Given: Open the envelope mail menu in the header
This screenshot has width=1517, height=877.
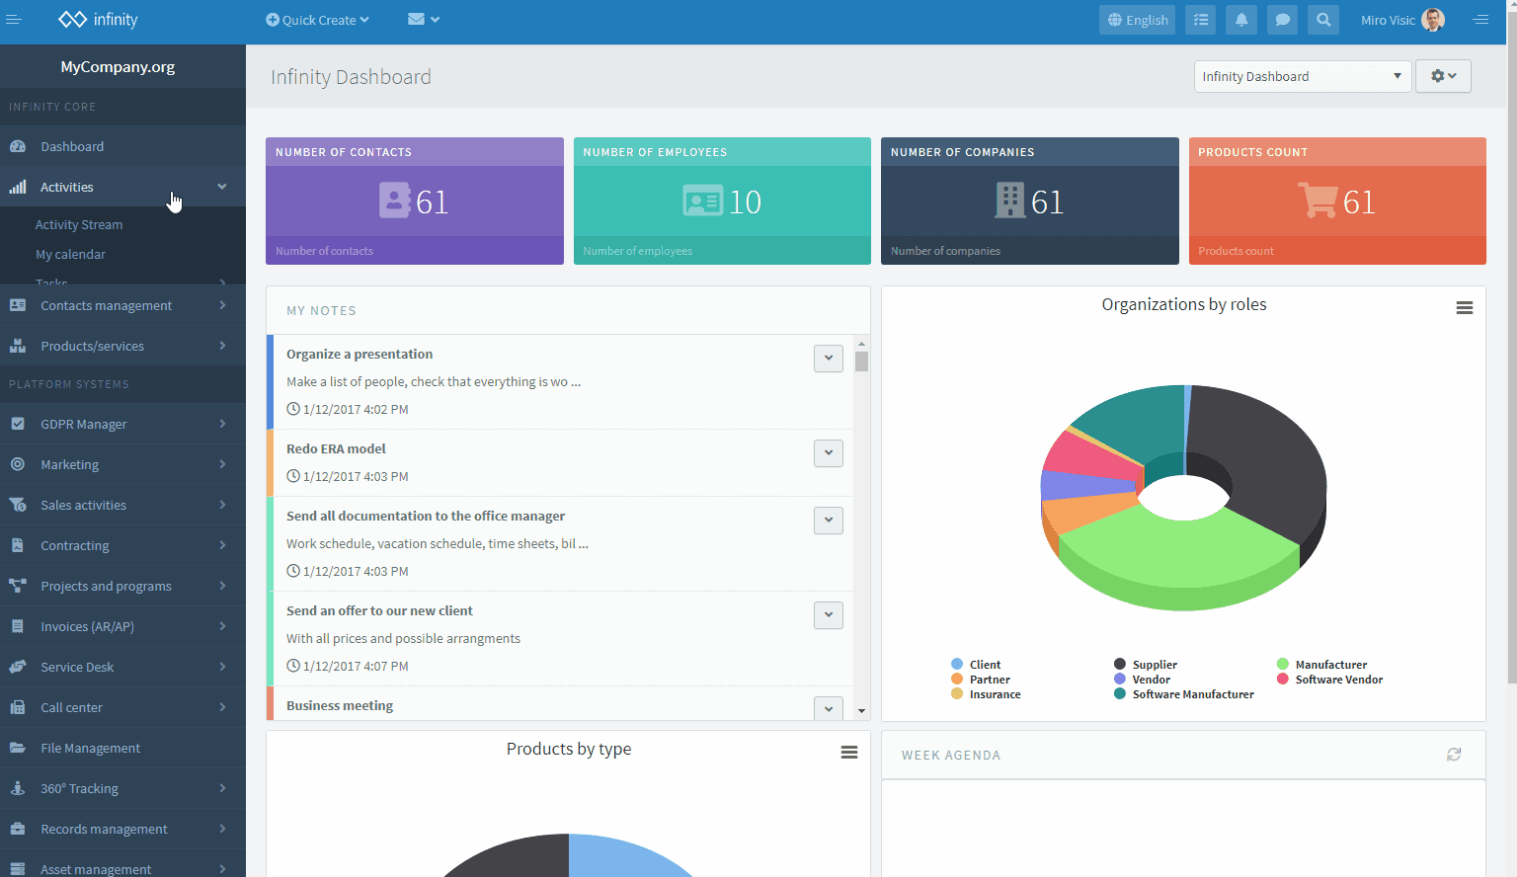Looking at the screenshot, I should point(424,19).
